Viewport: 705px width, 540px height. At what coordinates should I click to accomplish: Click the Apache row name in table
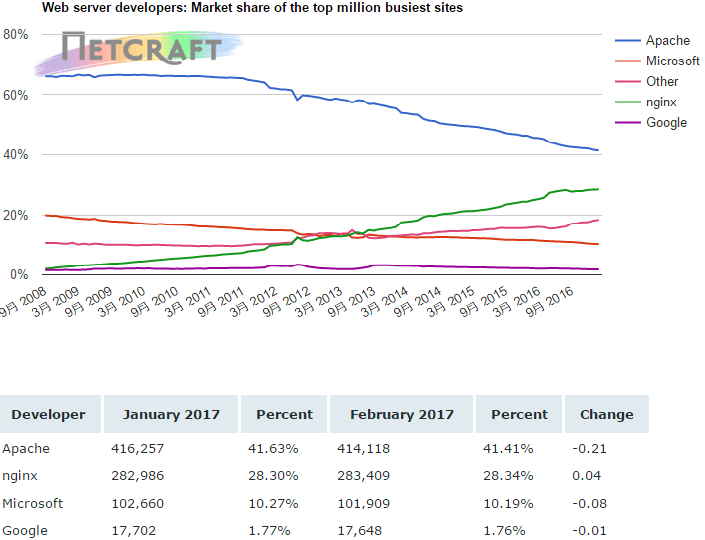[x=26, y=448]
